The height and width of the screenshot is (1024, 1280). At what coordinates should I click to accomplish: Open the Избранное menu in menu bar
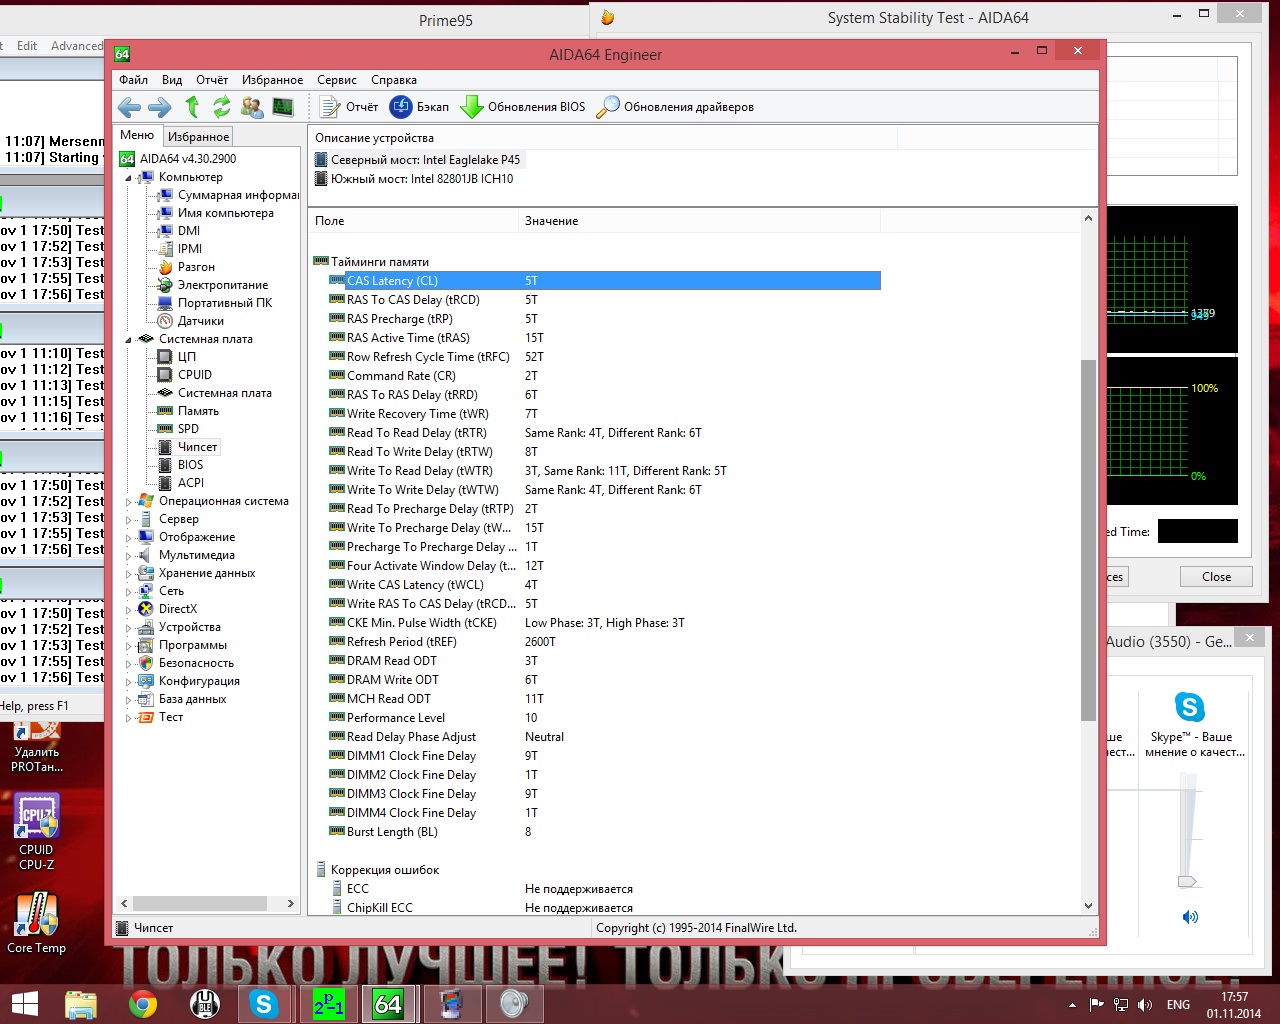click(272, 80)
